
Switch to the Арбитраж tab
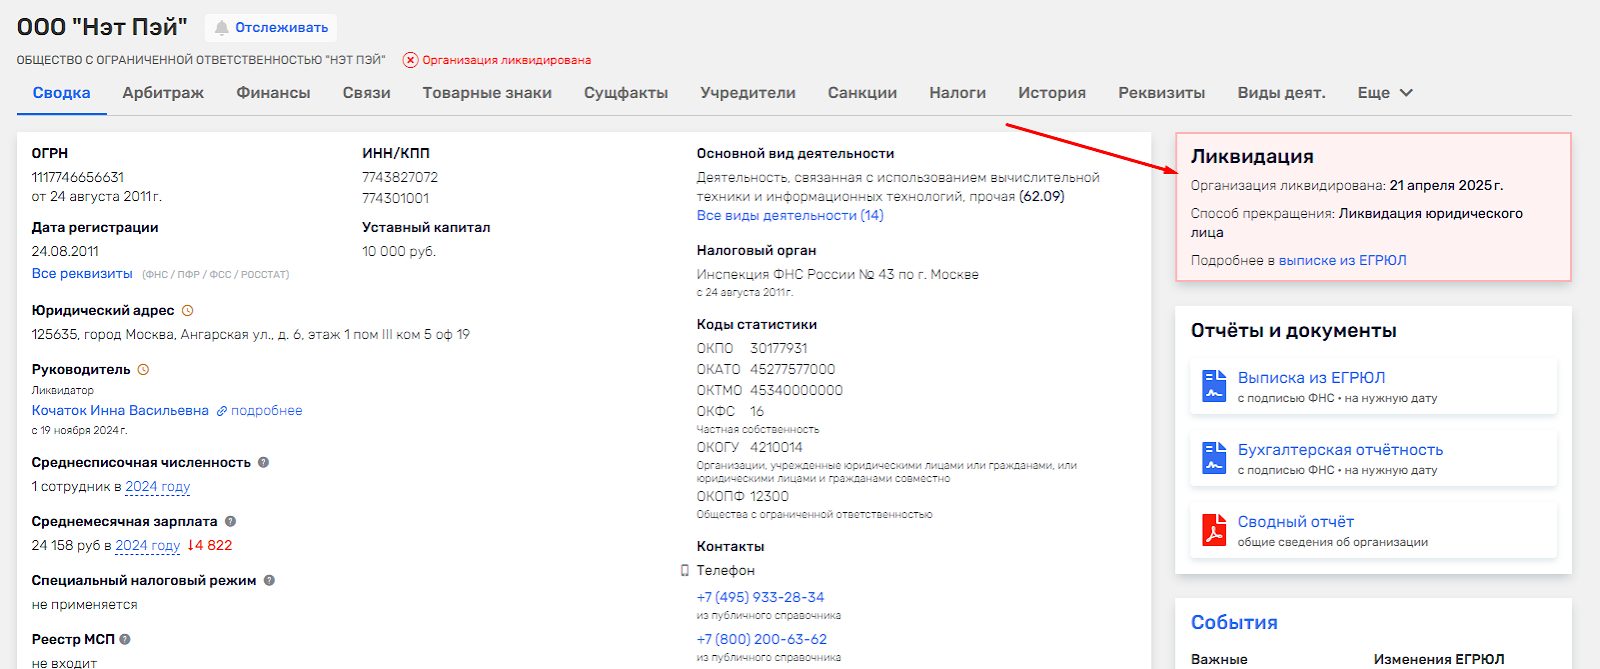163,93
